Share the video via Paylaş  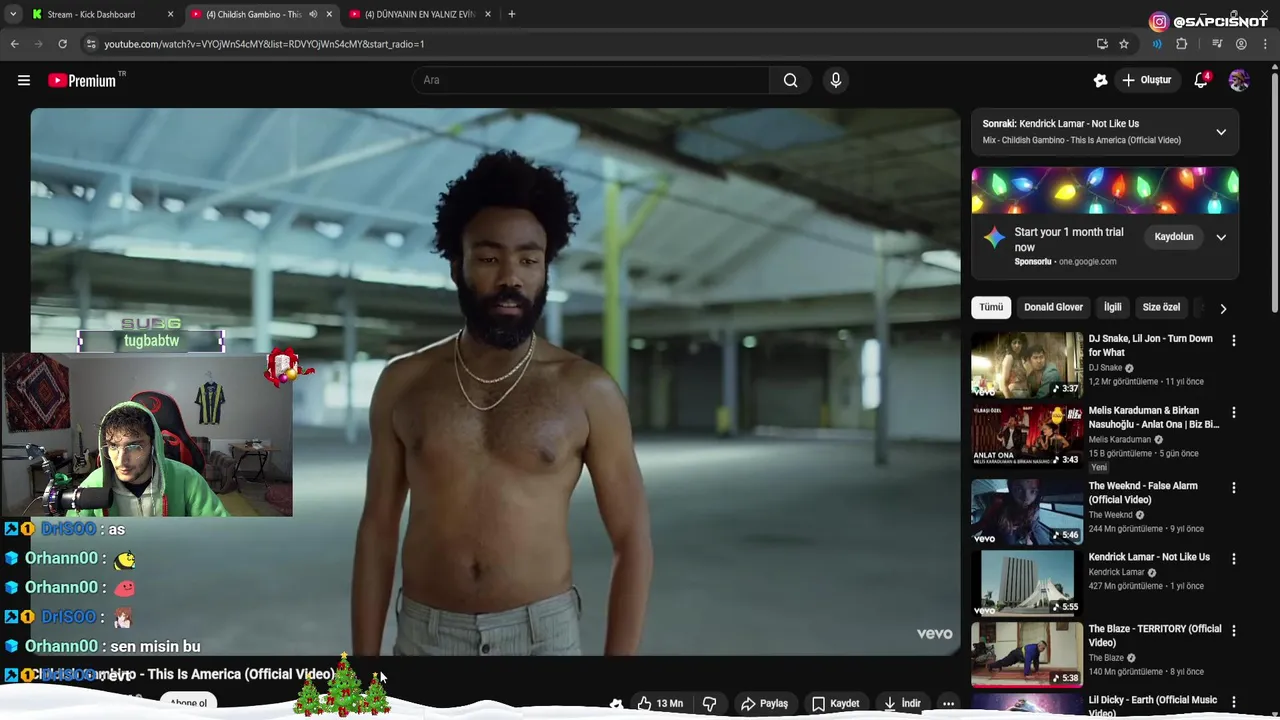(764, 703)
